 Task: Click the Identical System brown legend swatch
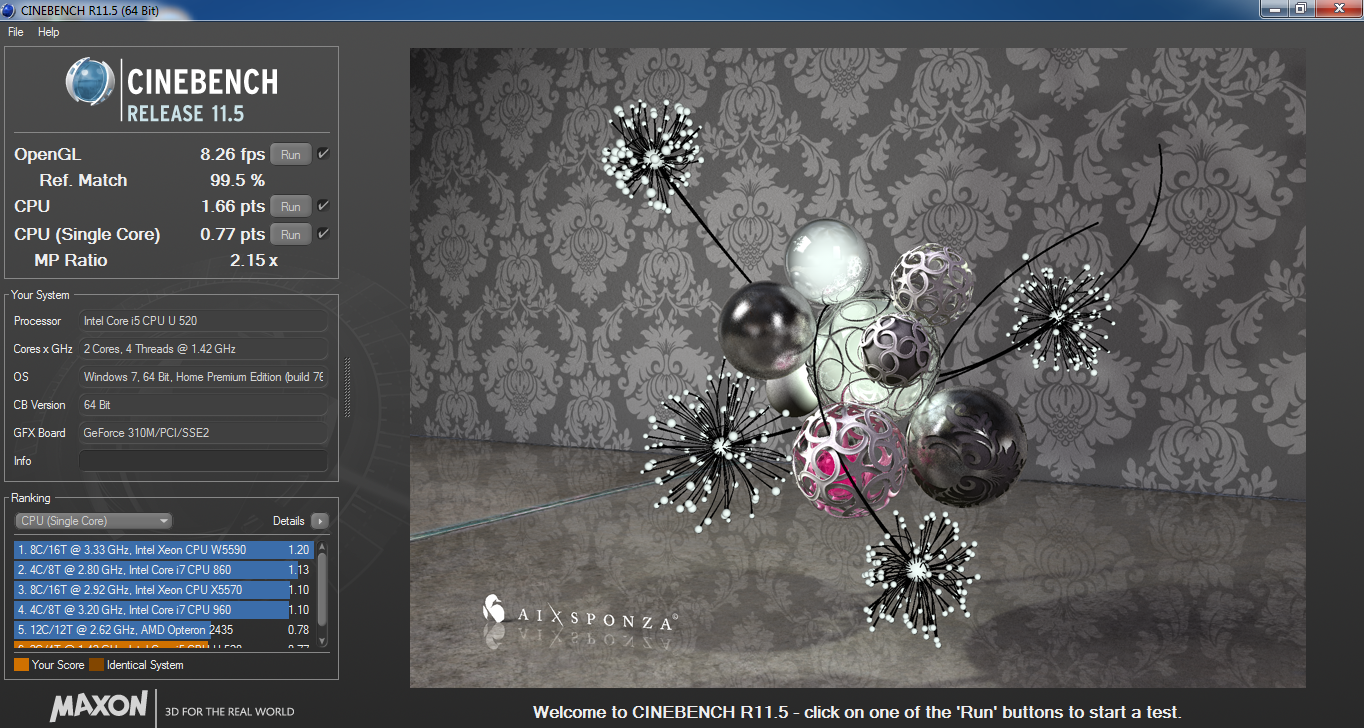pos(96,664)
